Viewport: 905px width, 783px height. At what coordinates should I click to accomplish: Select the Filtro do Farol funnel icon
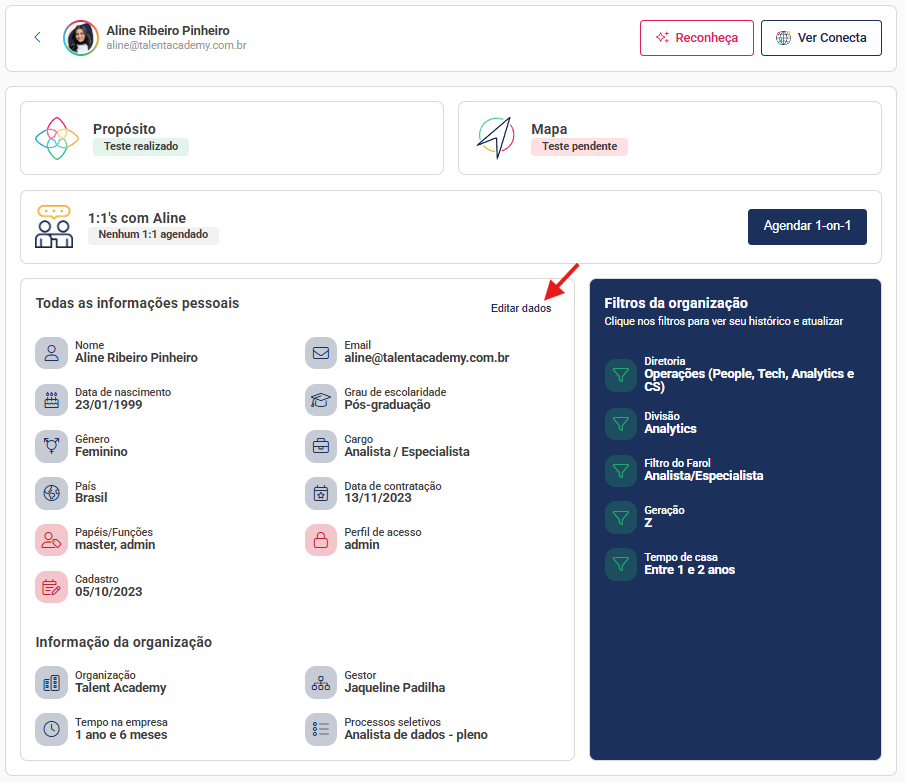pyautogui.click(x=621, y=470)
